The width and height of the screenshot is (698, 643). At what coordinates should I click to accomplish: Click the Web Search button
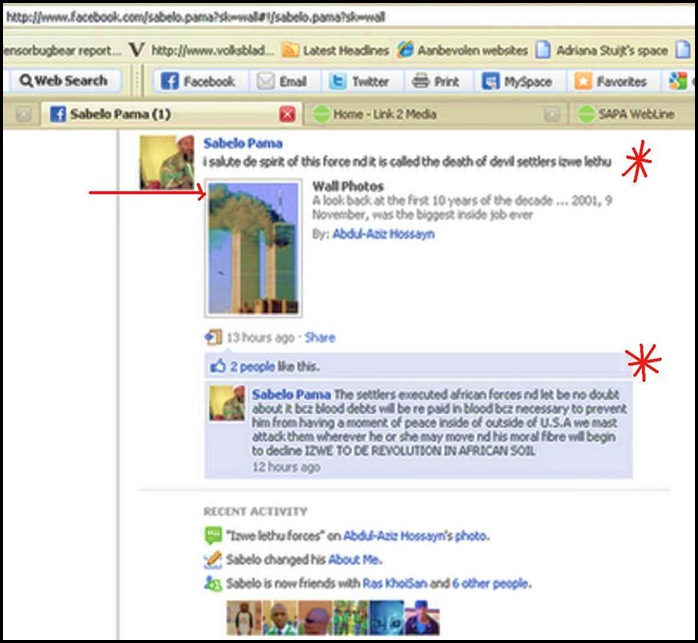(x=64, y=81)
